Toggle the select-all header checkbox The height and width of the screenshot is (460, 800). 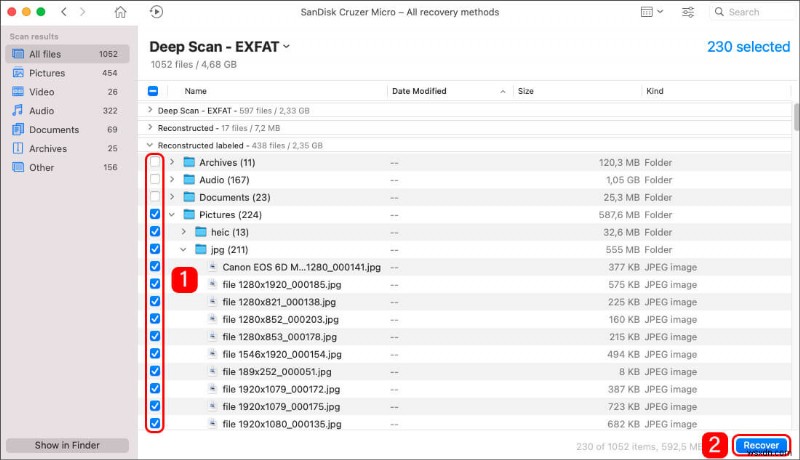pyautogui.click(x=153, y=91)
